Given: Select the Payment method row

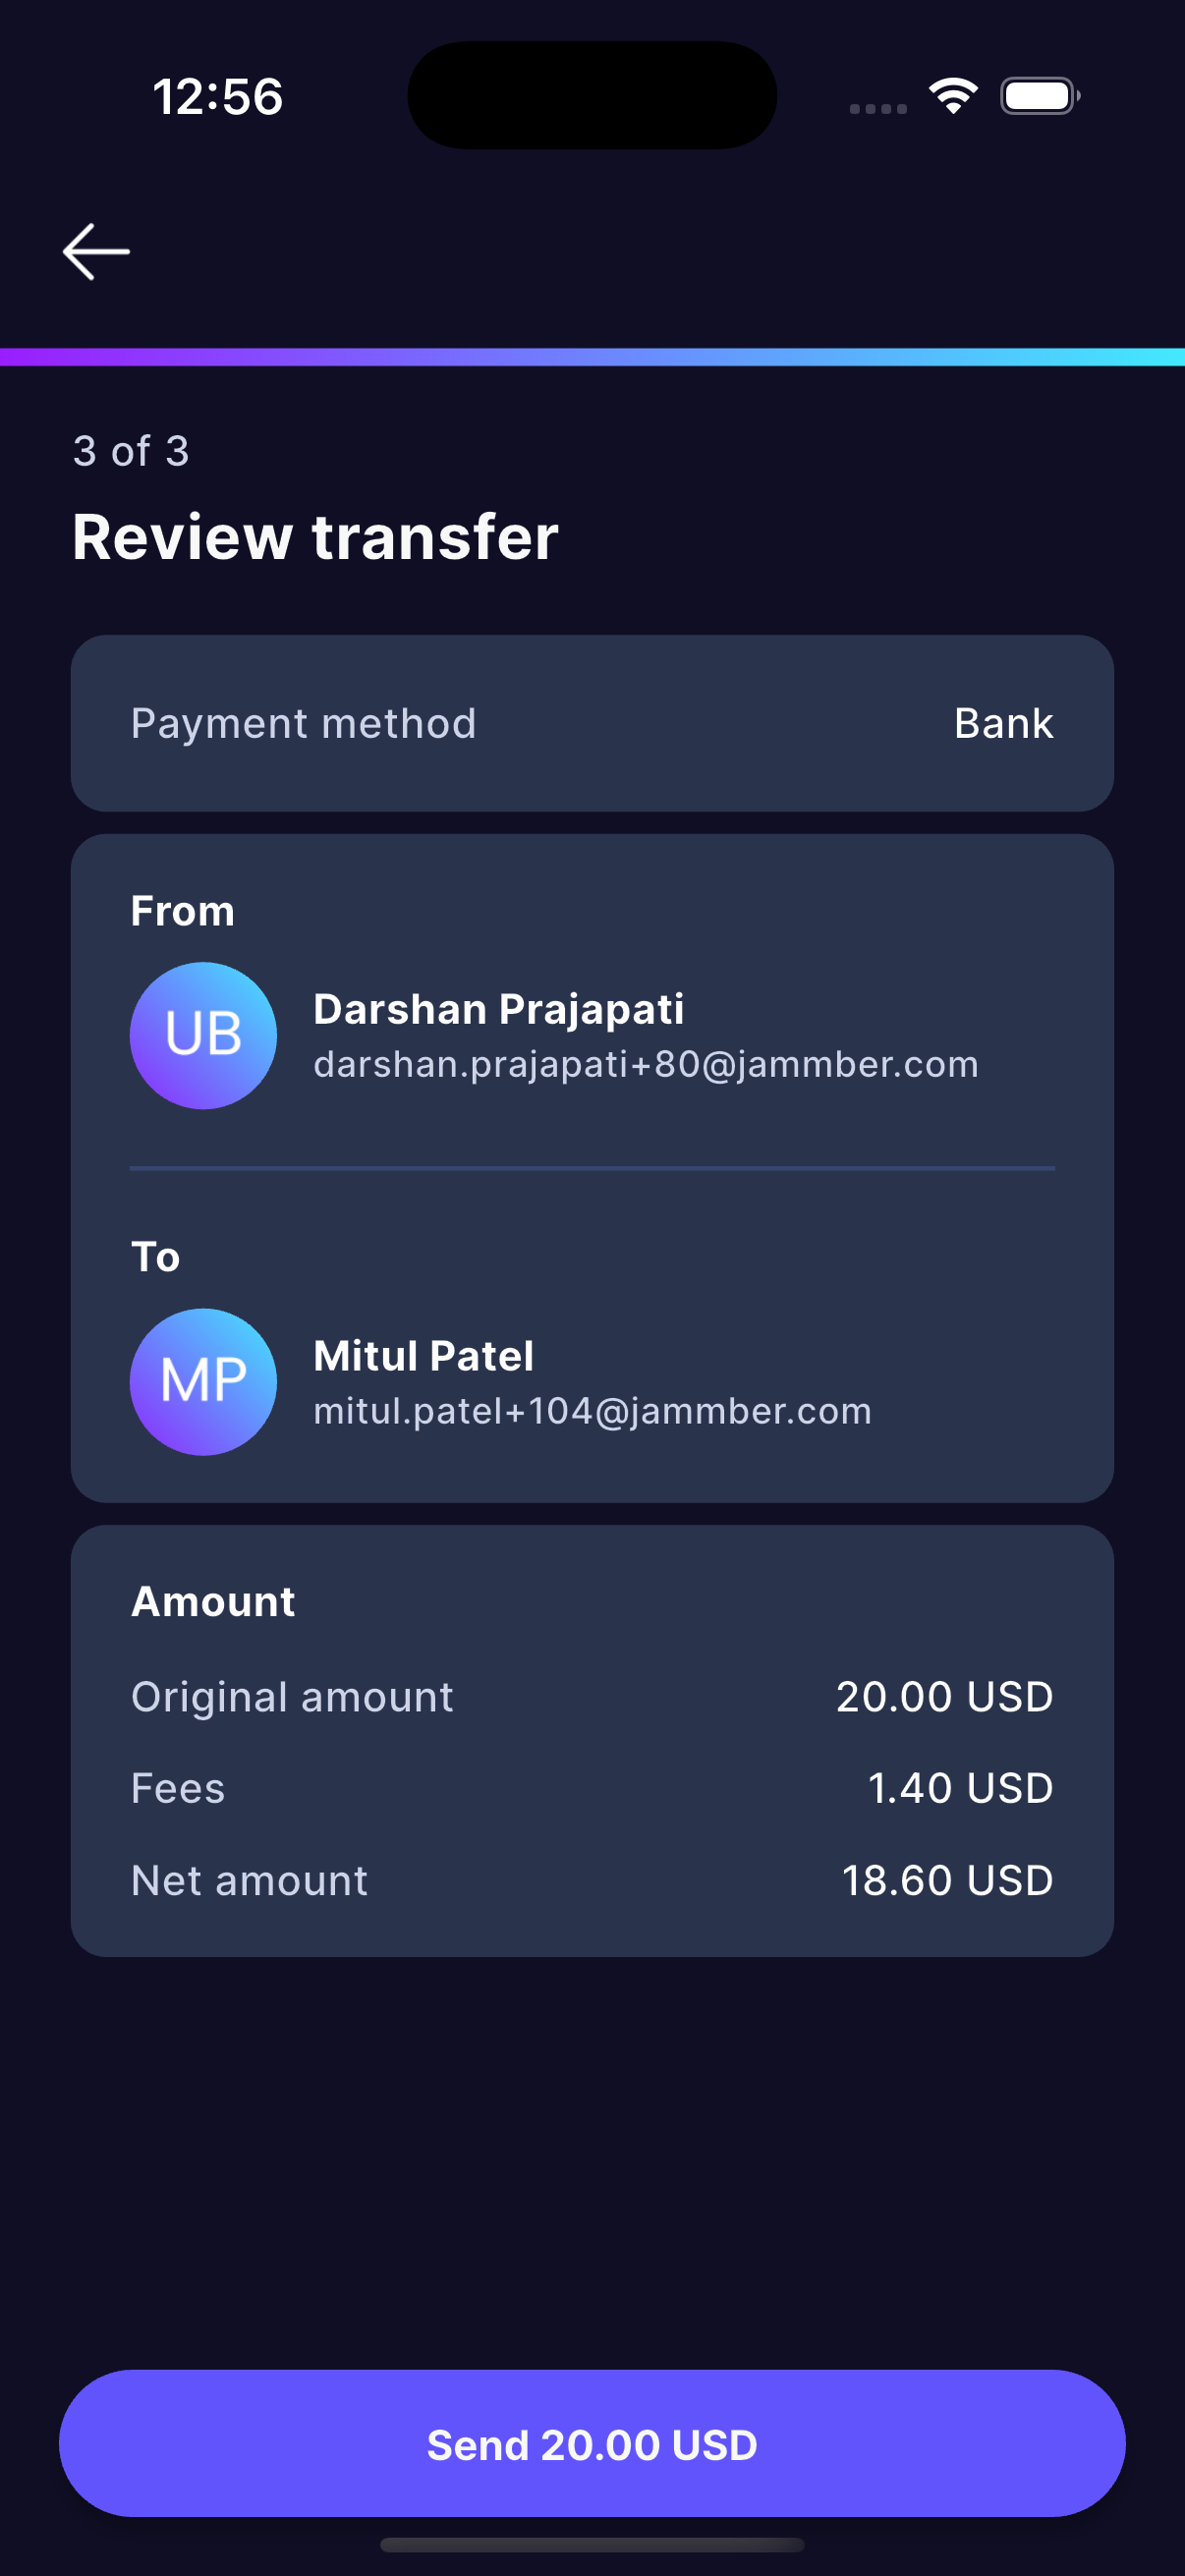Looking at the screenshot, I should click(x=592, y=723).
